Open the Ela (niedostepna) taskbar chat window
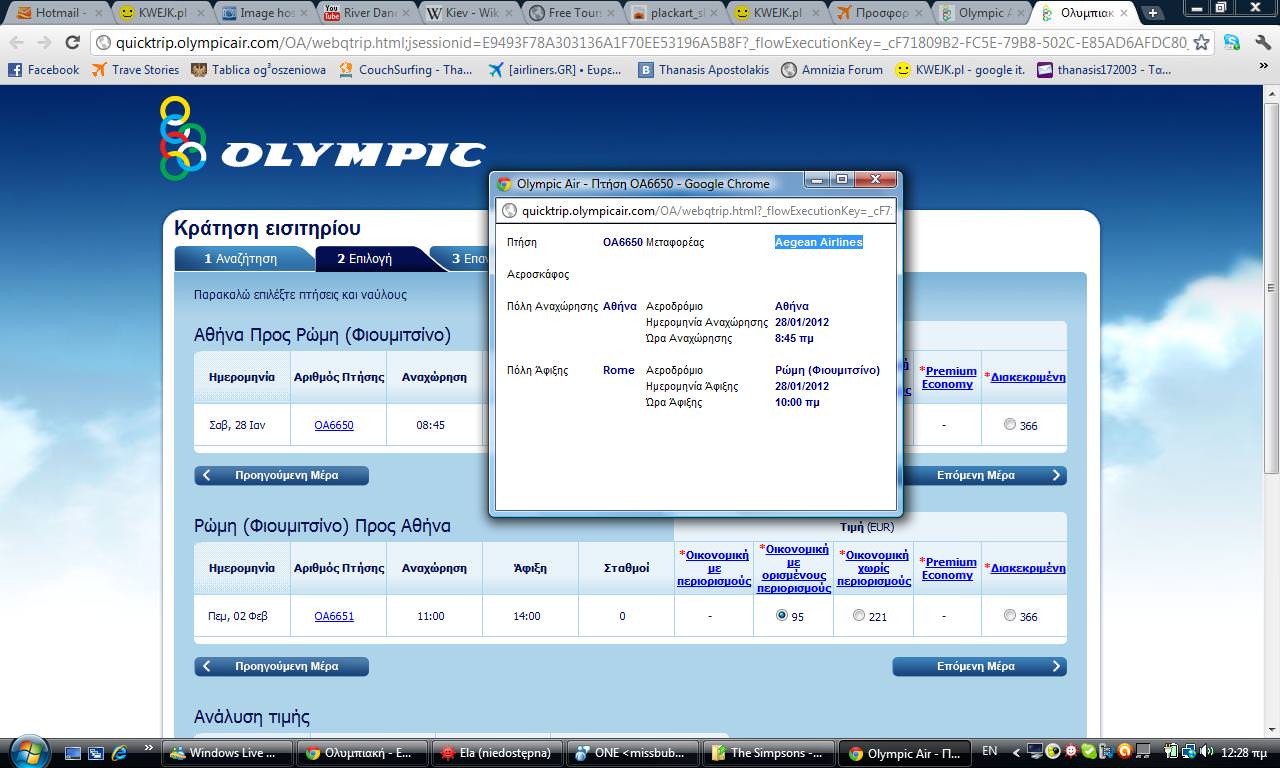 point(497,753)
